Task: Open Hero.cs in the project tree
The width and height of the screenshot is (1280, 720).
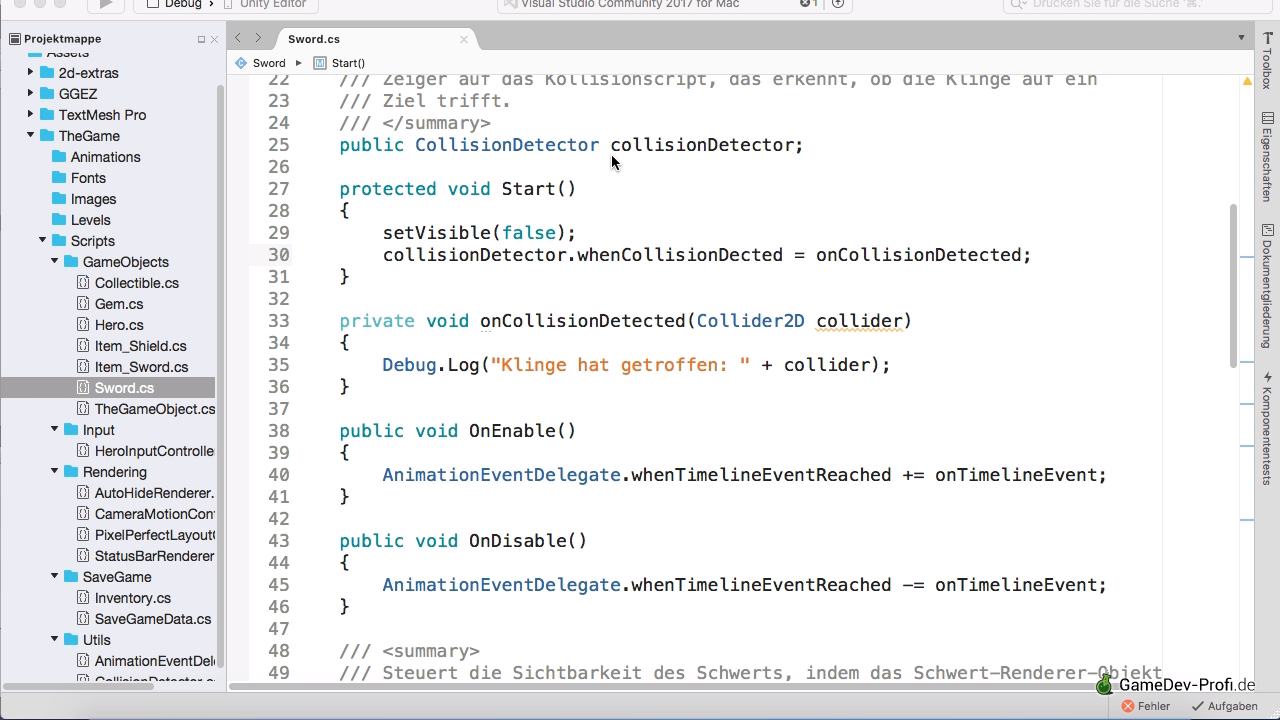Action: (x=118, y=325)
